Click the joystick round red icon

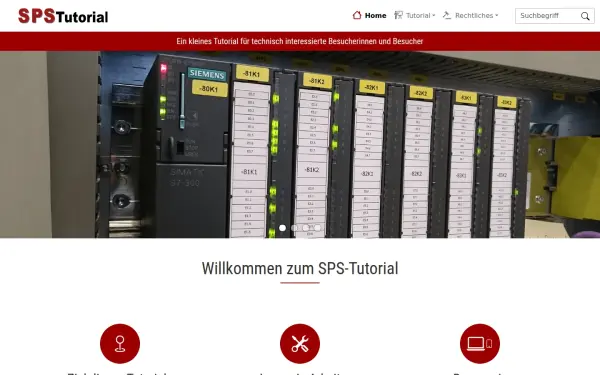point(120,344)
